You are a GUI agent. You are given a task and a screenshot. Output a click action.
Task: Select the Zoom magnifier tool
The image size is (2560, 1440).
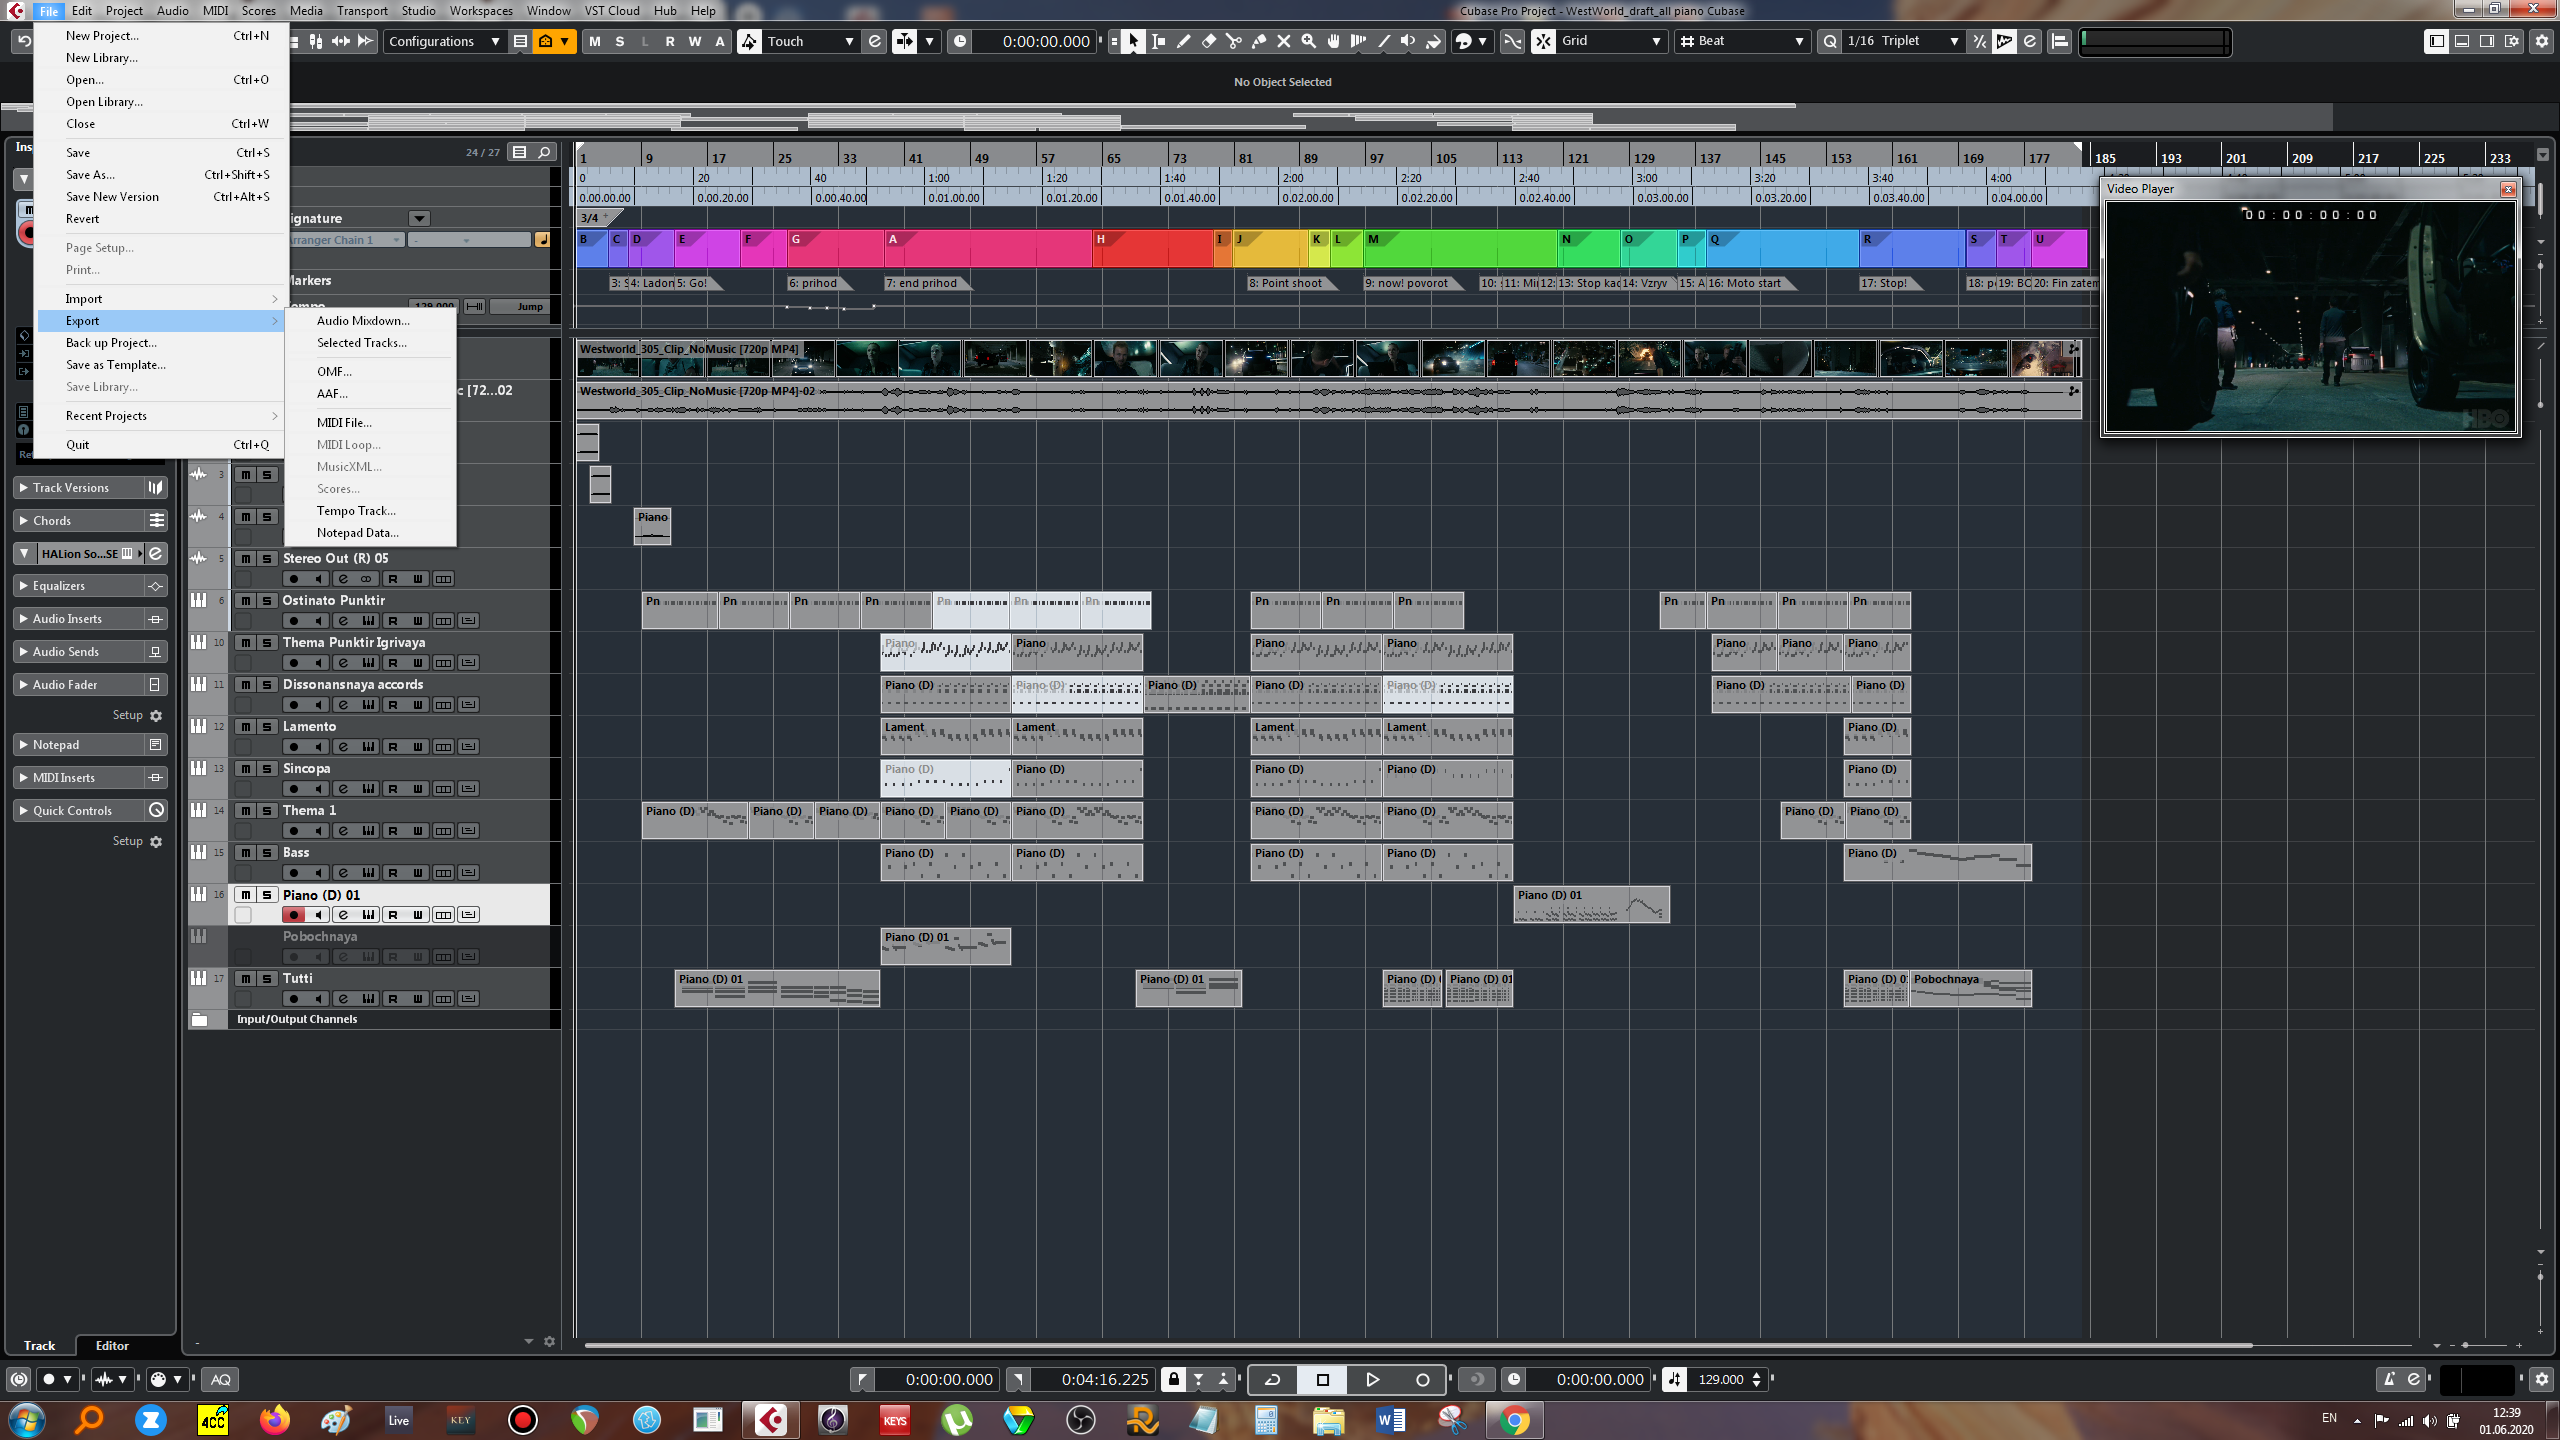1308,41
